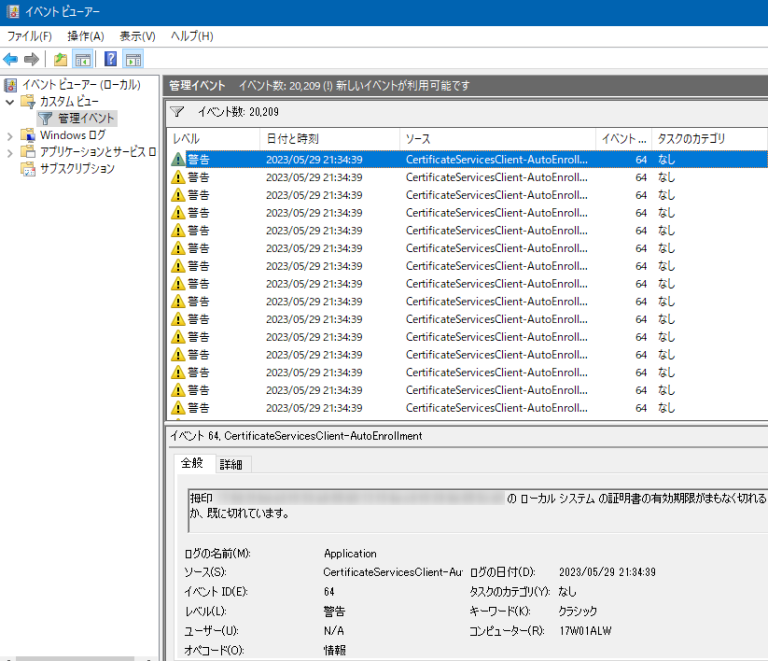768x661 pixels.
Task: Click the Event Viewer app icon in title bar
Action: click(11, 12)
